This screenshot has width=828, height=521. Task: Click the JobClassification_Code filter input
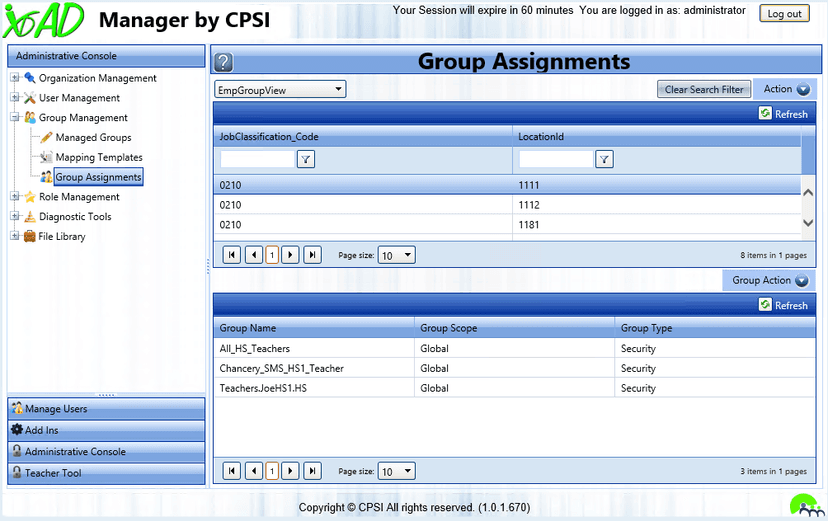[x=257, y=159]
